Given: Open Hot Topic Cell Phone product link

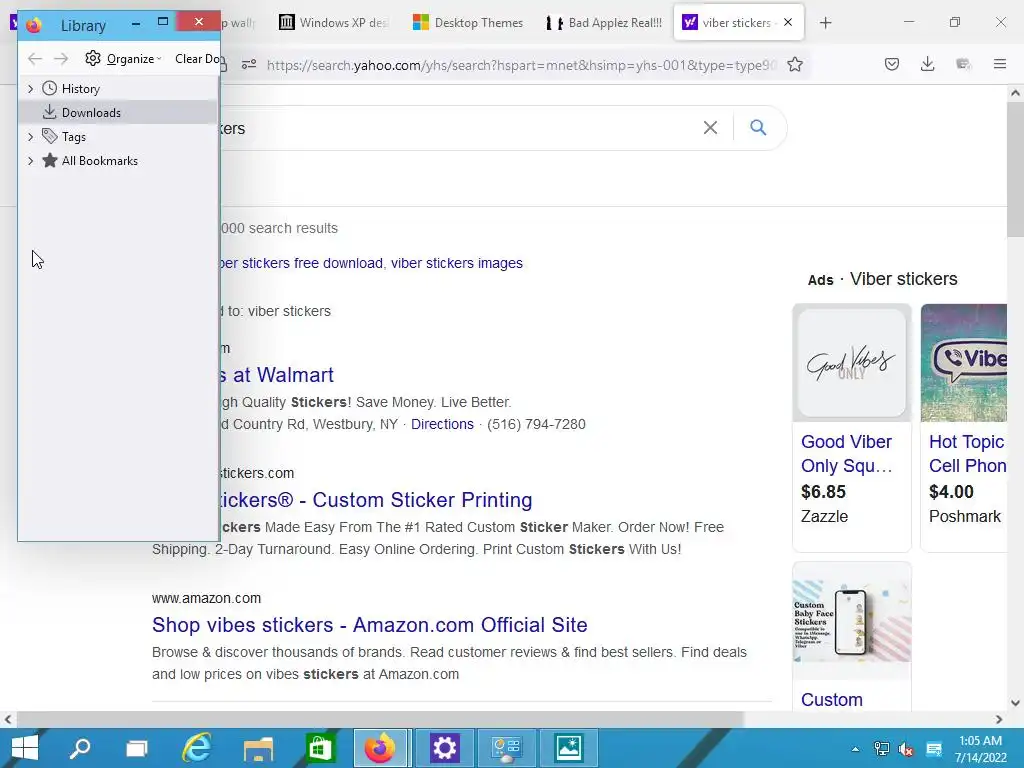Looking at the screenshot, I should pyautogui.click(x=967, y=454).
